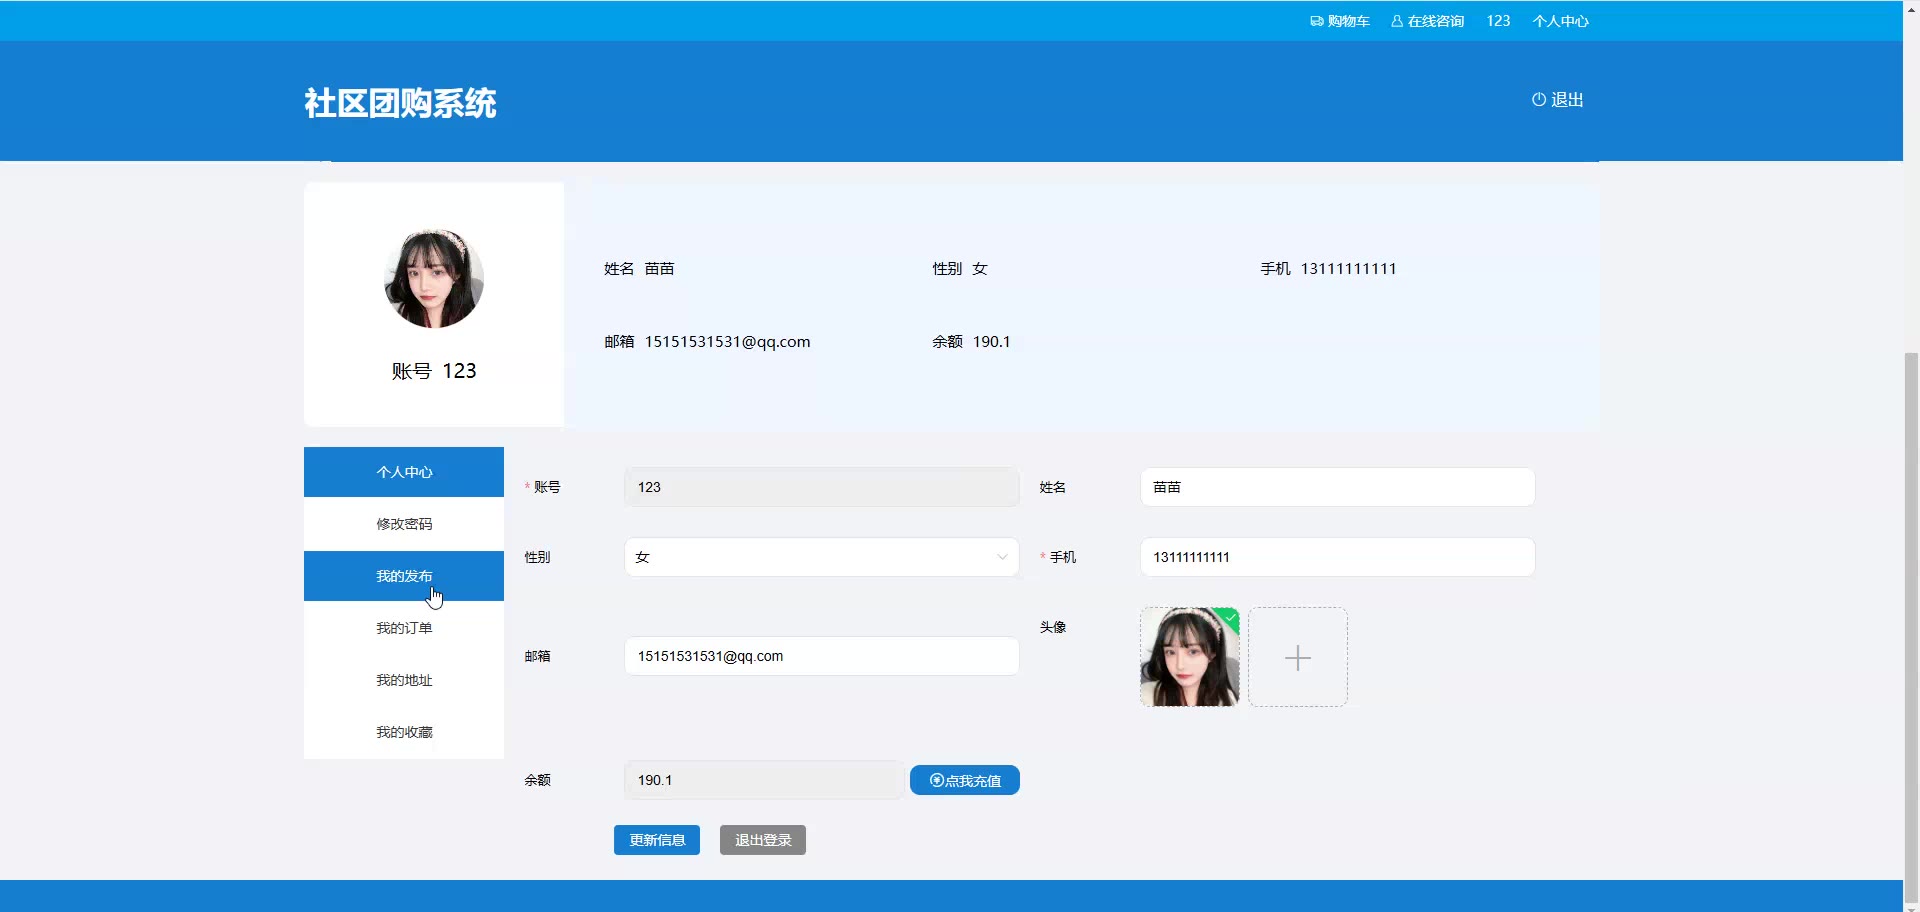
Task: Select 我的地址 in the sidebar menu
Action: click(x=404, y=680)
